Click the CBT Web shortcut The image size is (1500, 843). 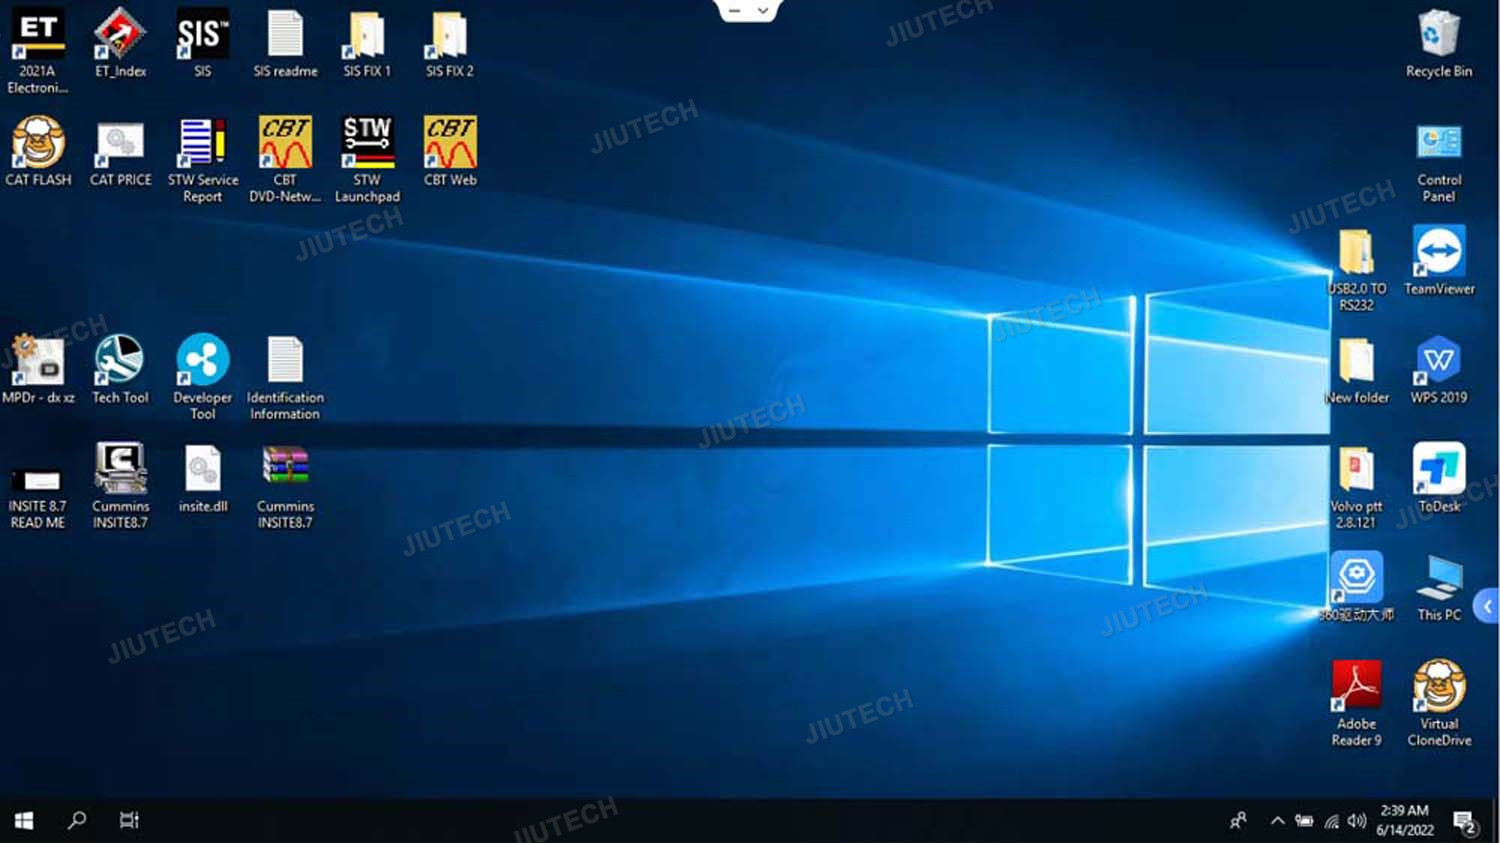(x=450, y=143)
